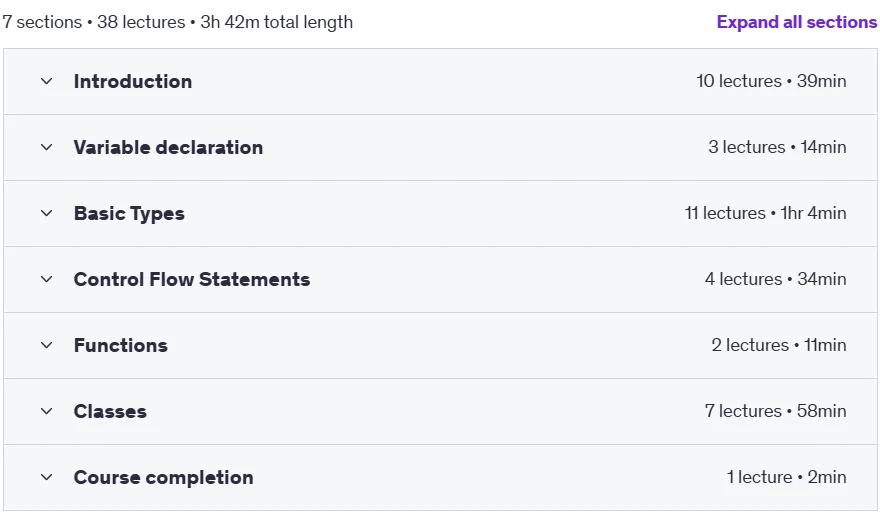Select the Variable declaration section title
The height and width of the screenshot is (515, 880).
pyautogui.click(x=168, y=148)
